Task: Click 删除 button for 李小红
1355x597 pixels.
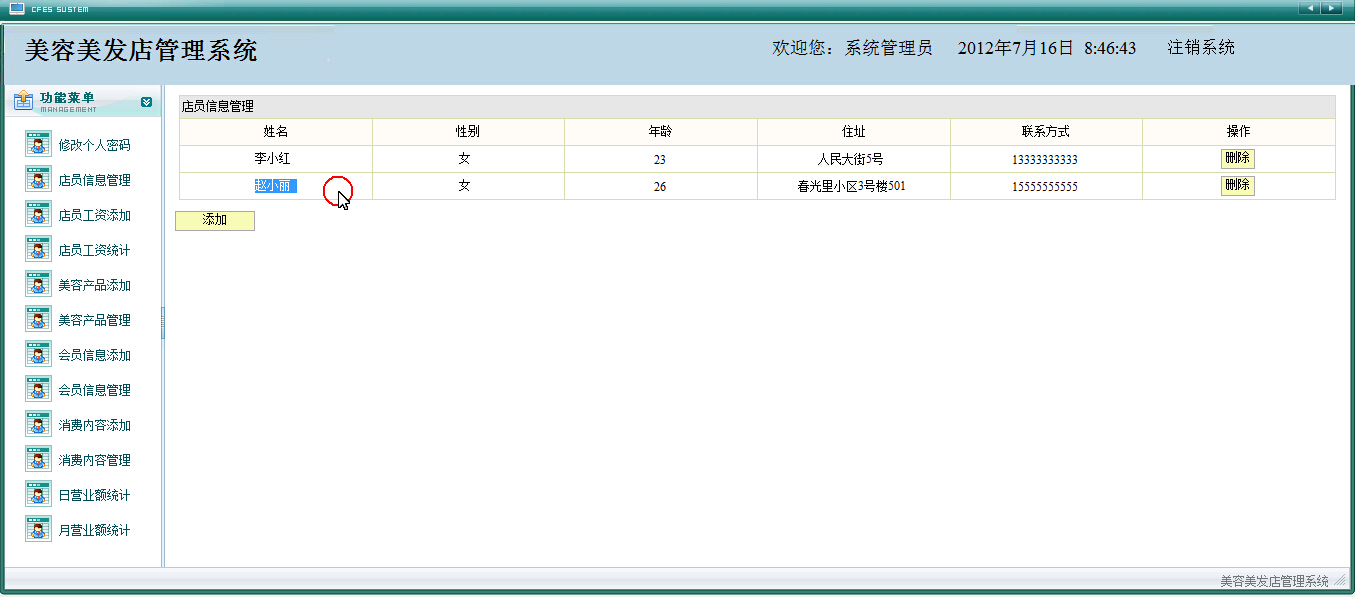Action: [1237, 158]
